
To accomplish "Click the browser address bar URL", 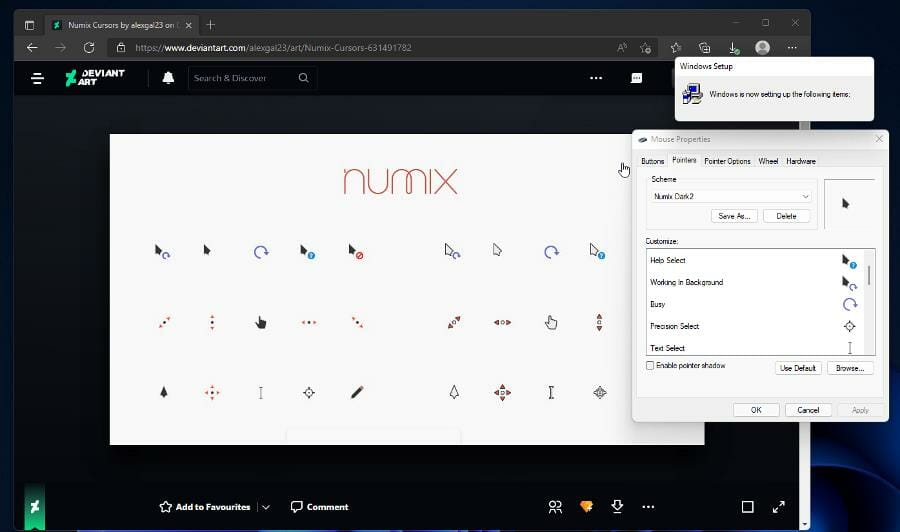I will (273, 48).
